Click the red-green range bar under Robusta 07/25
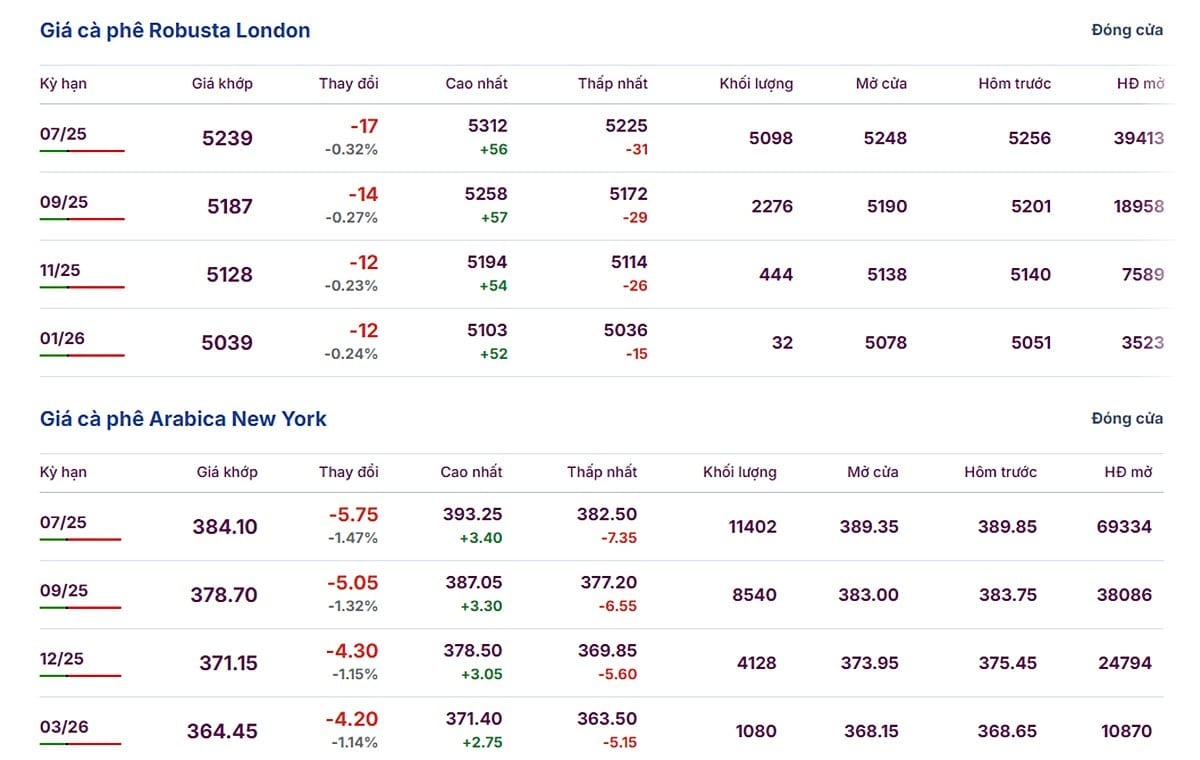This screenshot has height=760, width=1200. pyautogui.click(x=82, y=151)
